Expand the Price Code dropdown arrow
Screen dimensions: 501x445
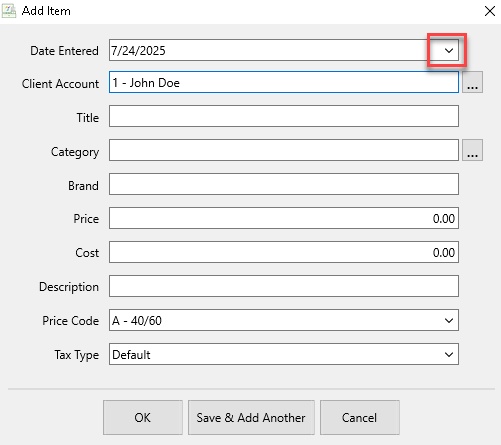[449, 320]
